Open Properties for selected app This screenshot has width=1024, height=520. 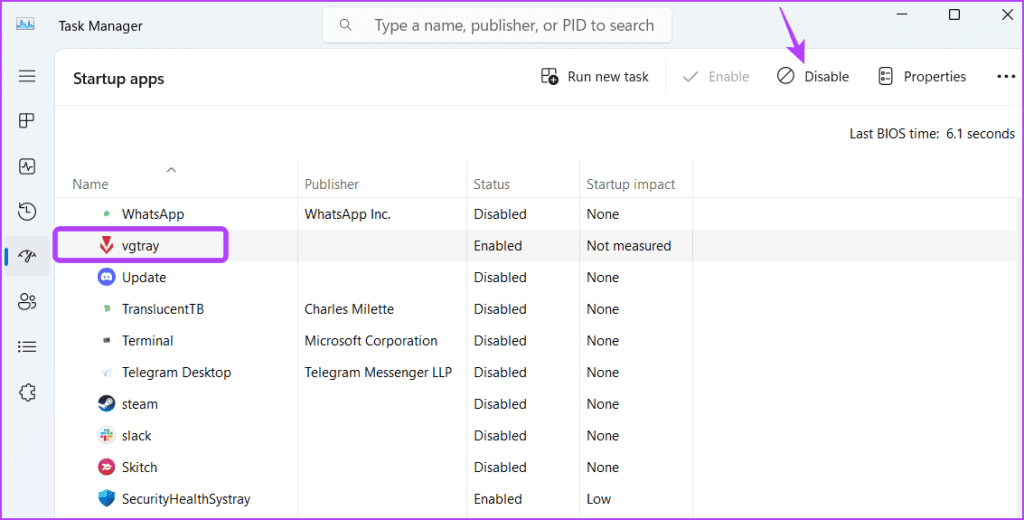click(x=922, y=77)
